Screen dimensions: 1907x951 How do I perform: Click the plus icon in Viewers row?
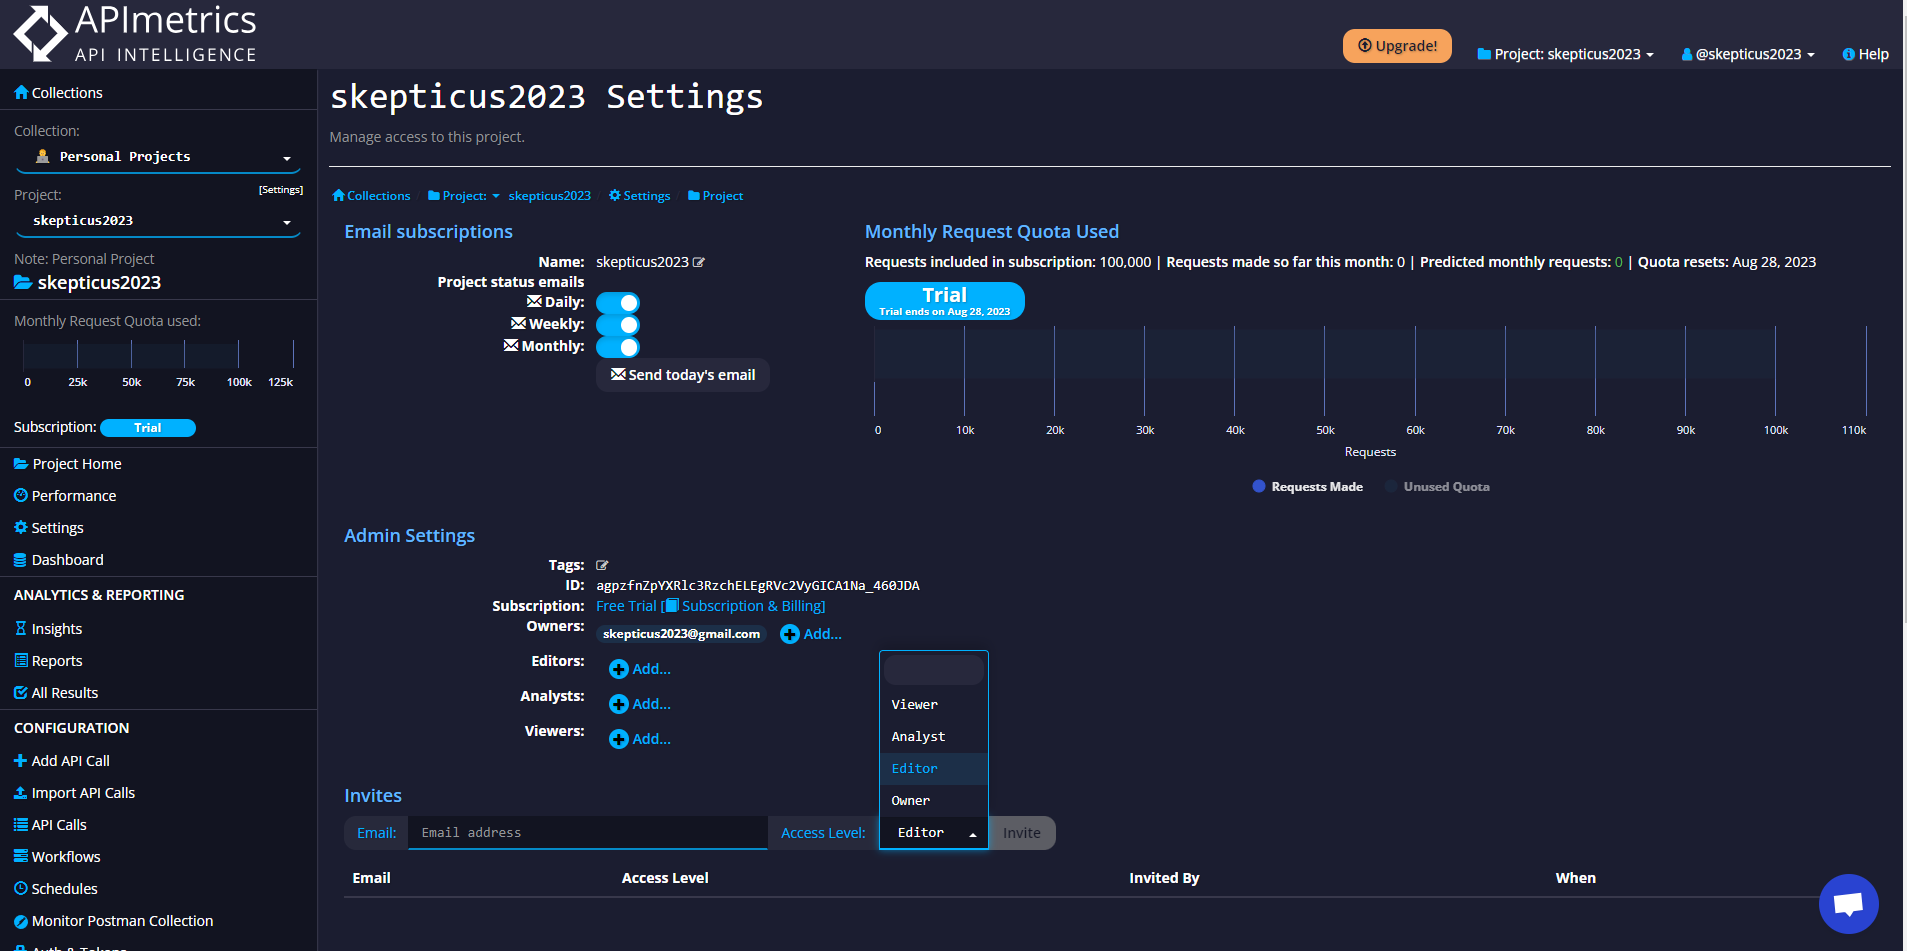619,739
